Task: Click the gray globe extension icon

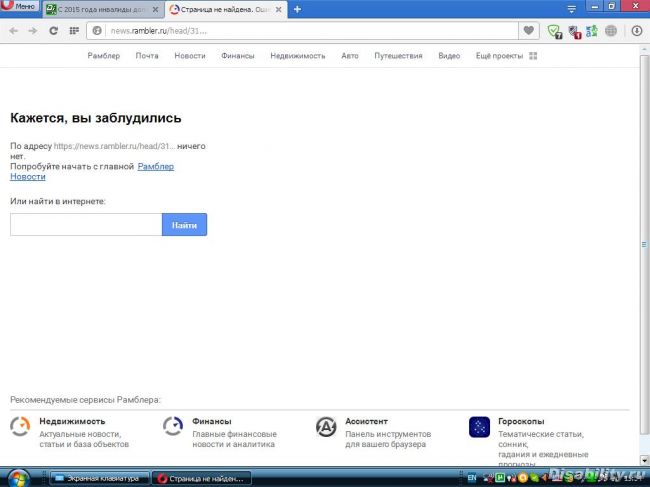Action: point(611,31)
